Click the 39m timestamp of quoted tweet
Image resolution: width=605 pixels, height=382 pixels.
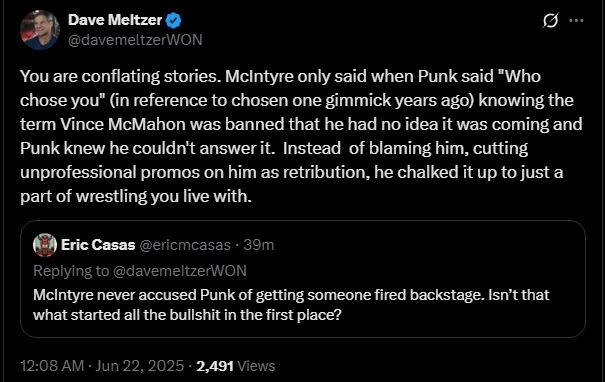tap(259, 245)
